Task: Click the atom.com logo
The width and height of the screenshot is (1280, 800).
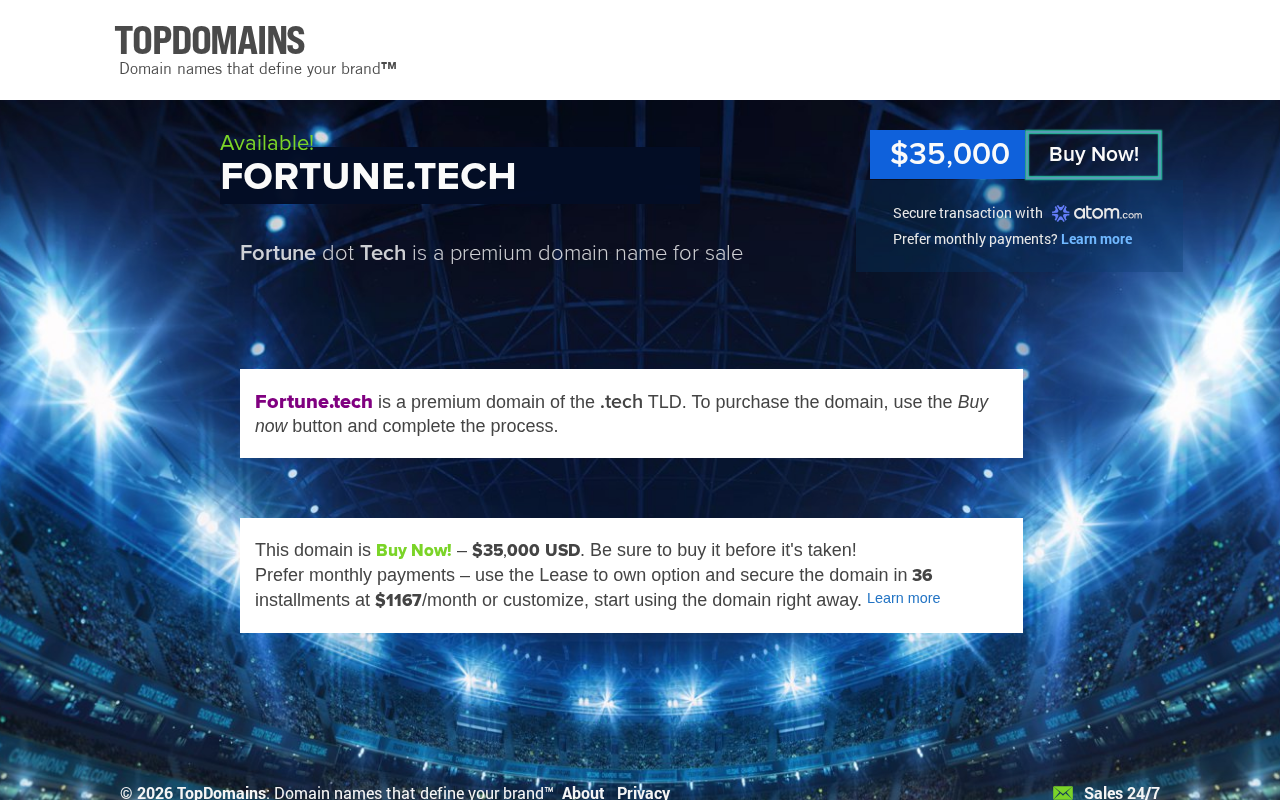Action: coord(1096,213)
